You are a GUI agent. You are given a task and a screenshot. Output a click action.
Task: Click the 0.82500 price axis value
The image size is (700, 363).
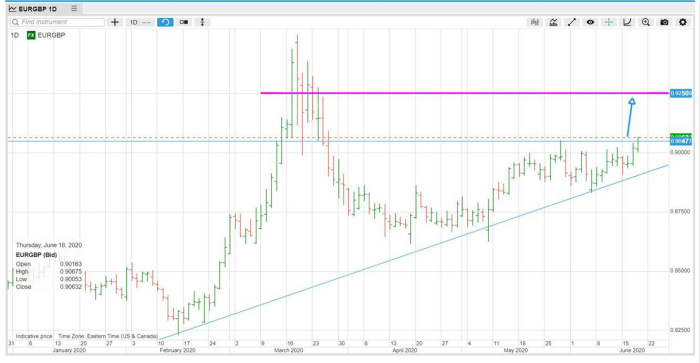(x=680, y=330)
